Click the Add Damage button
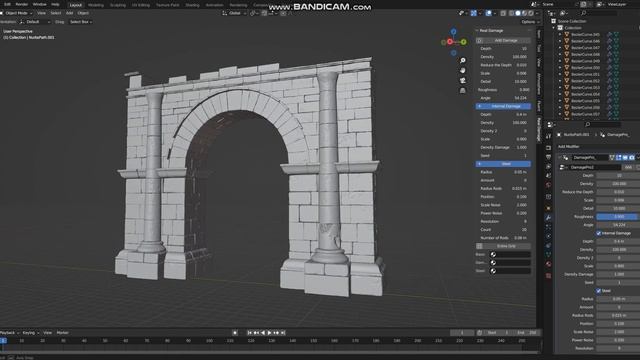 [506, 40]
